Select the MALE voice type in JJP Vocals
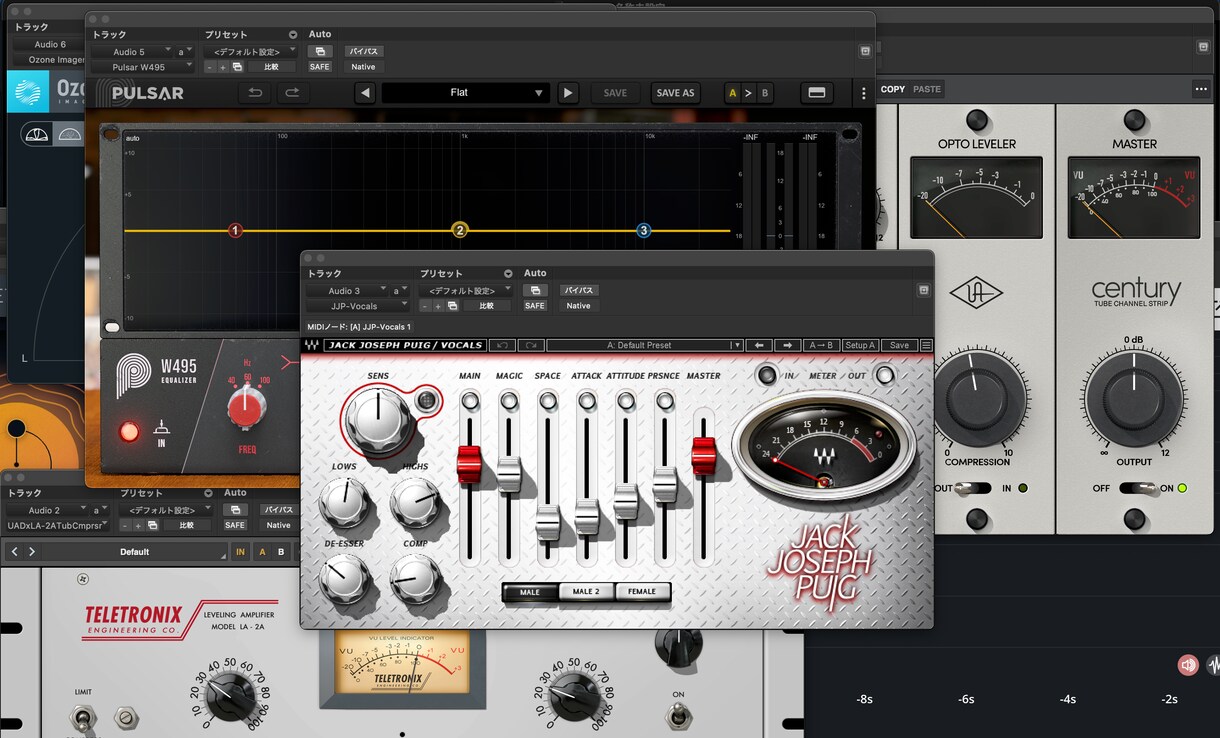The image size is (1220, 738). click(x=530, y=592)
